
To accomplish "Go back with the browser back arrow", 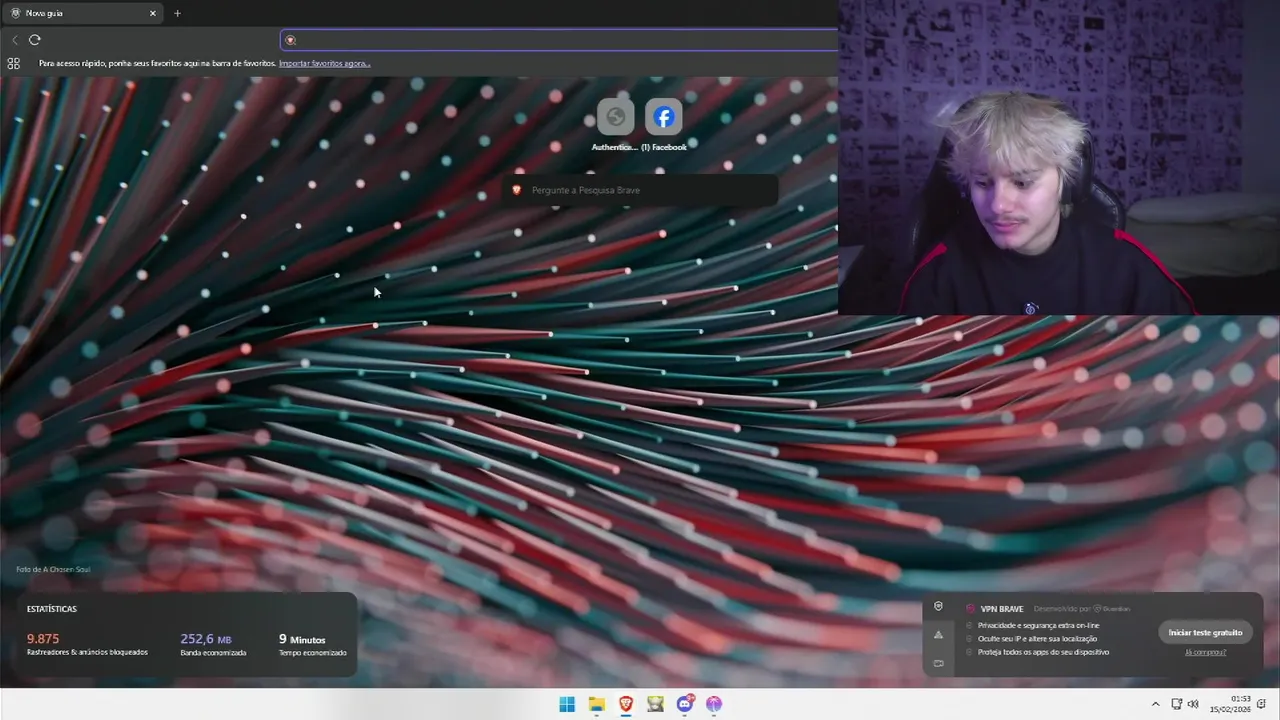I will point(15,40).
